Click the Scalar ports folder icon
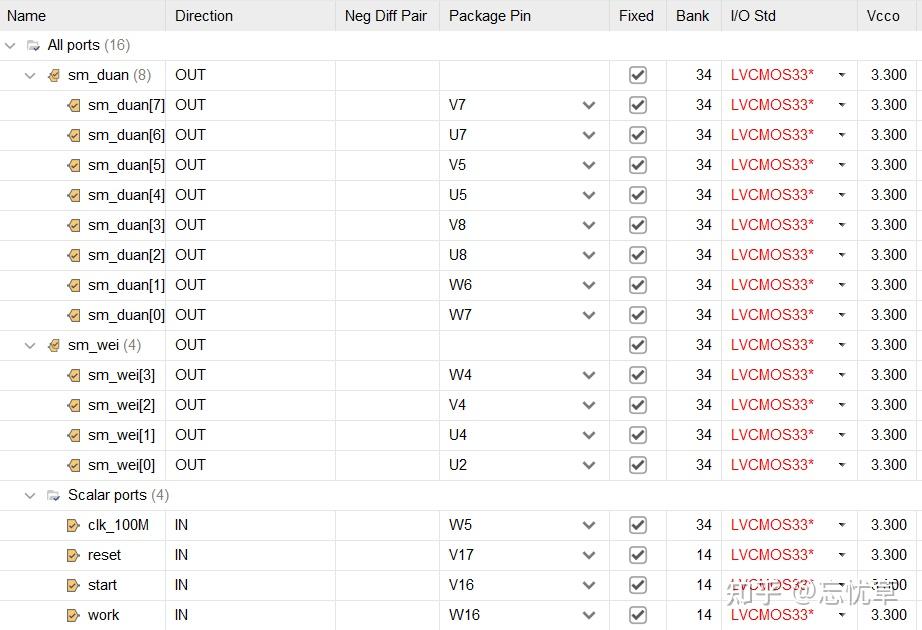This screenshot has width=922, height=630. (x=54, y=495)
